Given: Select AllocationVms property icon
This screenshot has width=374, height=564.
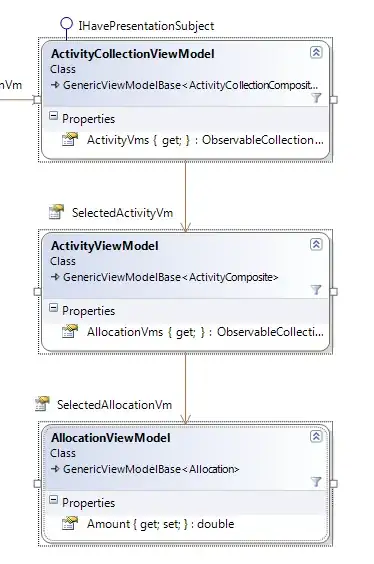Looking at the screenshot, I should 70,332.
